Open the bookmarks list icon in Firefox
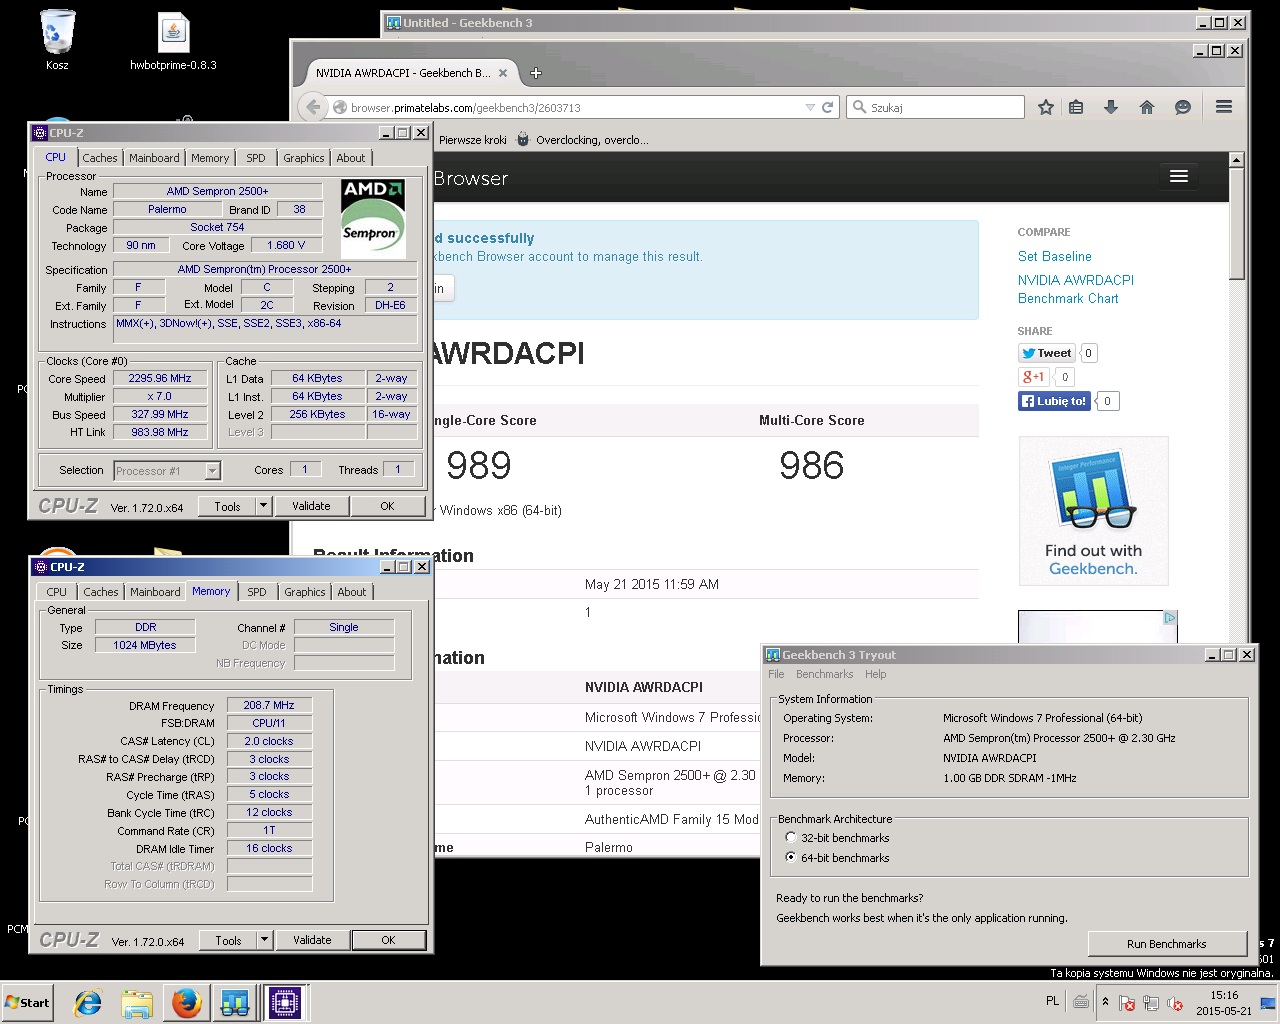The height and width of the screenshot is (1024, 1280). [x=1076, y=107]
